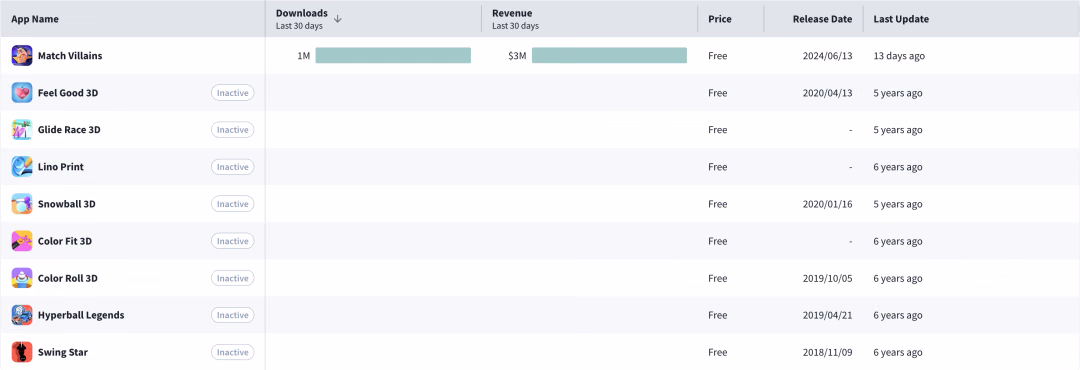
Task: Select the 1M downloads value
Action: [x=304, y=56]
